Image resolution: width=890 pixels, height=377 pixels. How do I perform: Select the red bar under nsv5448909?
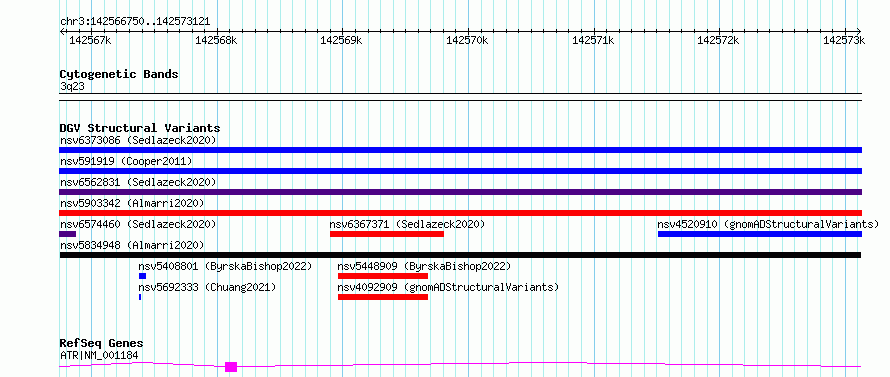pyautogui.click(x=383, y=276)
